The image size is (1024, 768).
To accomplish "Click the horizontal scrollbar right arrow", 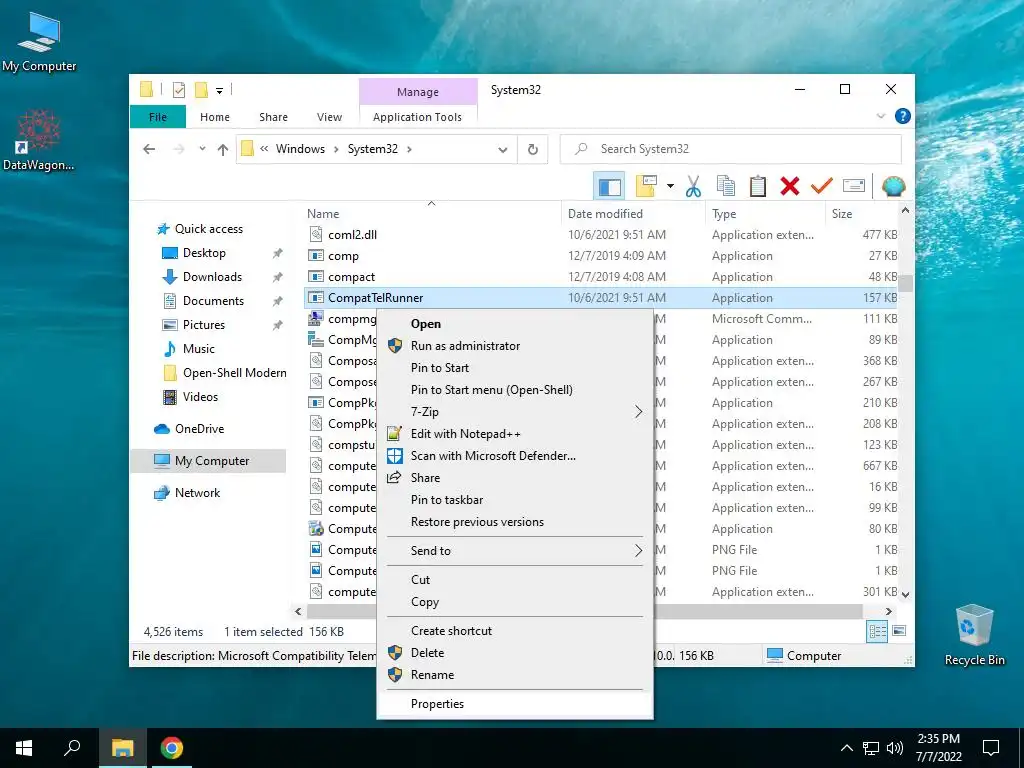I will pos(888,612).
